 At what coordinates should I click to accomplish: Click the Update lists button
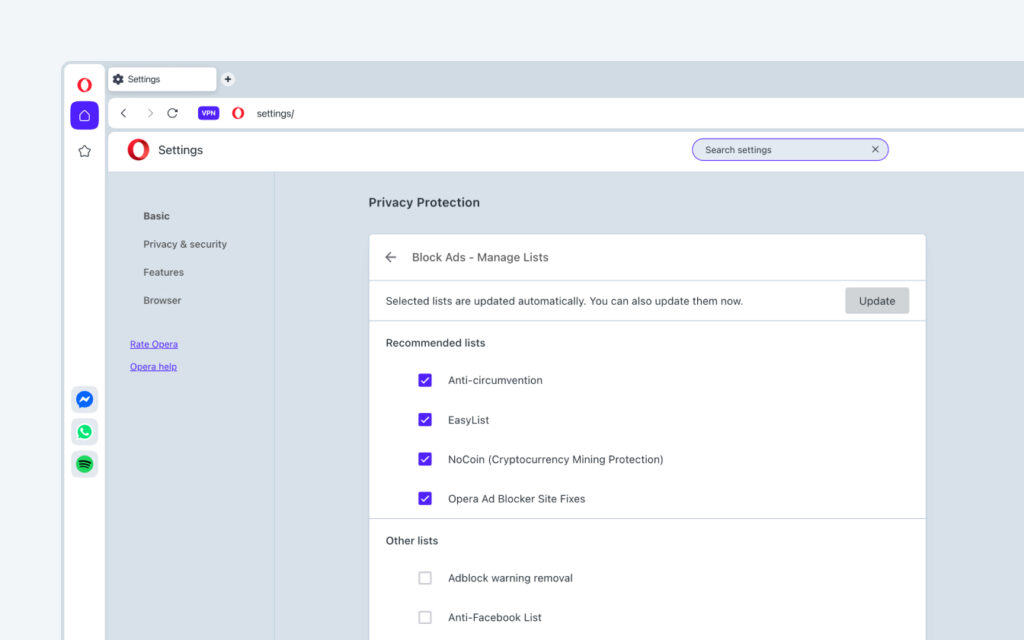876,300
